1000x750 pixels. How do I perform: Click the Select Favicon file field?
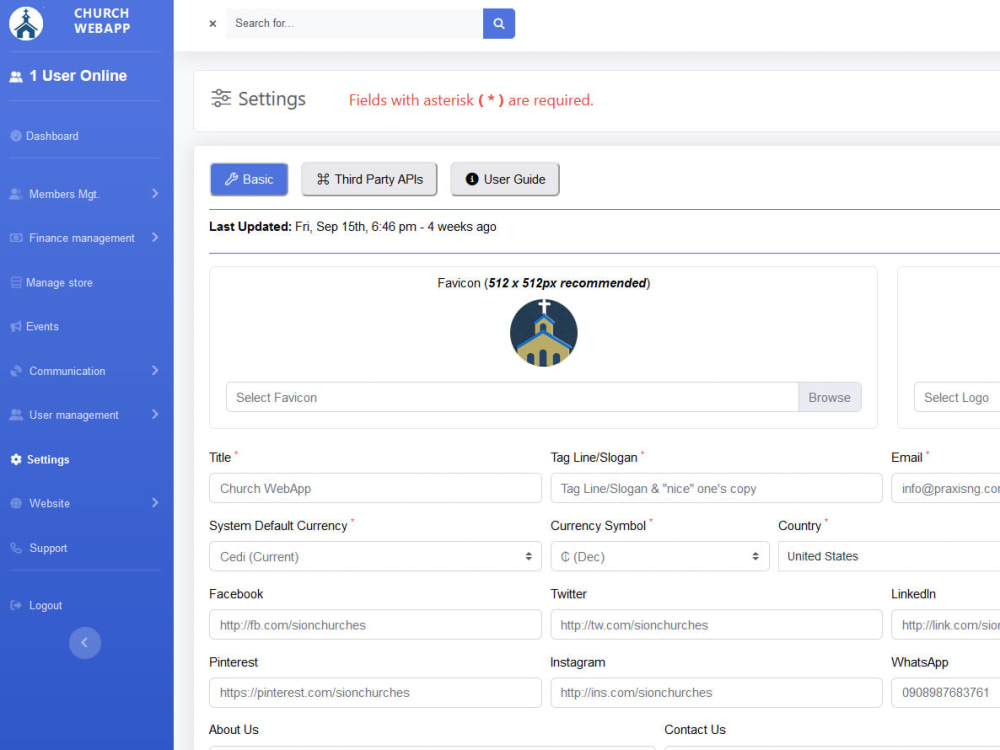[x=511, y=397]
